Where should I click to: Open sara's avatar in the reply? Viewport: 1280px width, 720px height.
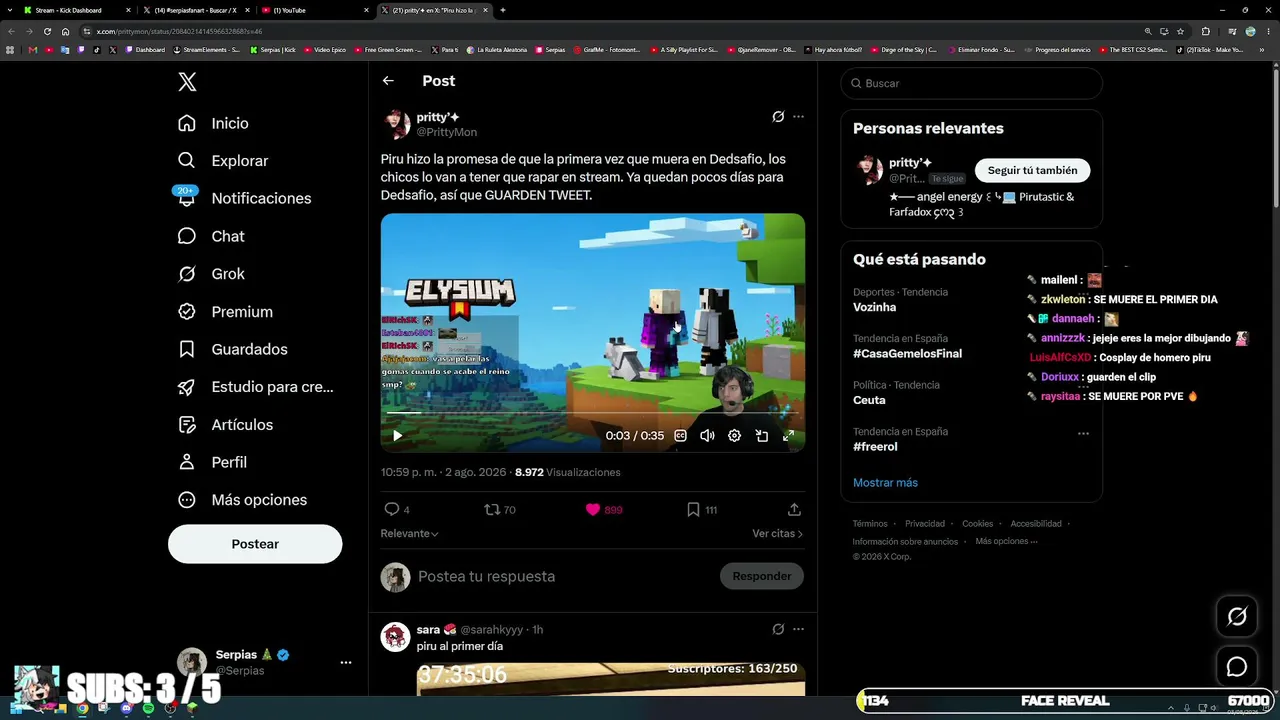pyautogui.click(x=395, y=637)
